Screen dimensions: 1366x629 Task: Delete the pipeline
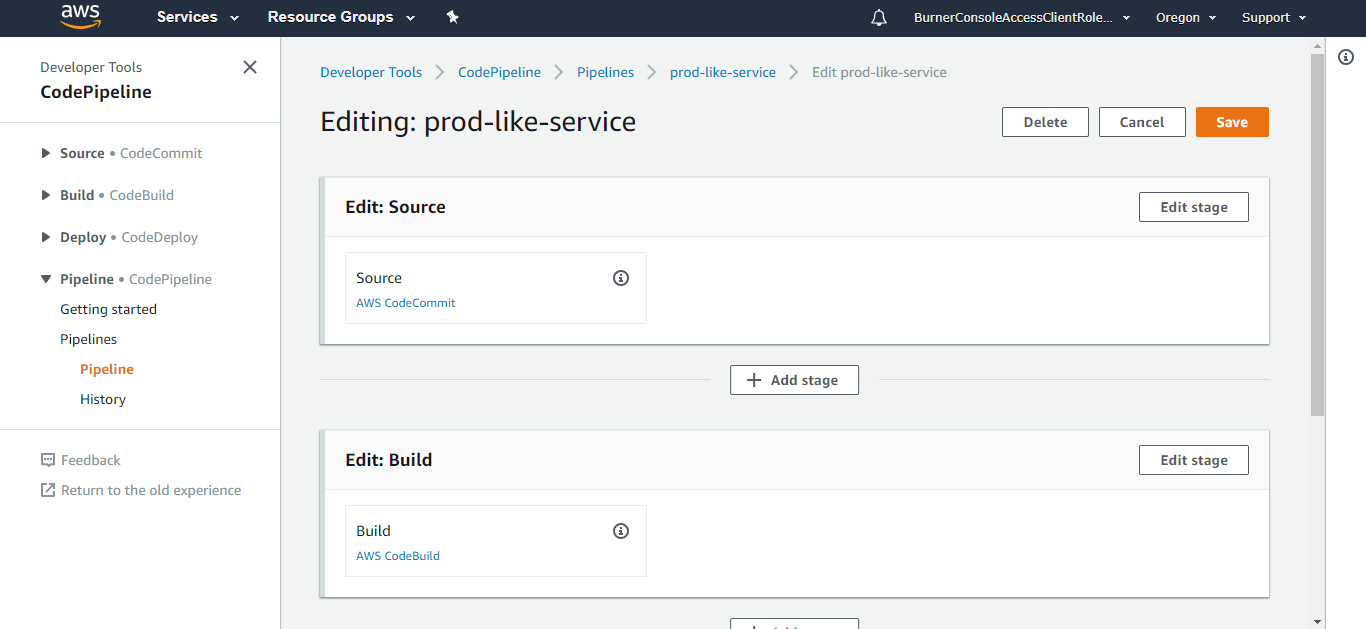(x=1045, y=122)
